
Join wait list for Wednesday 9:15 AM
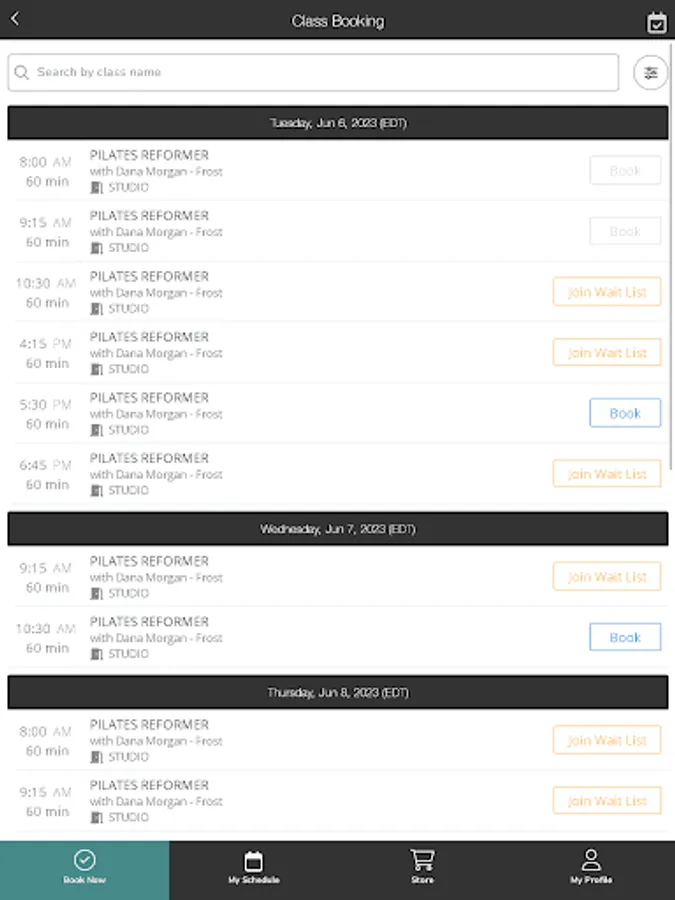607,577
